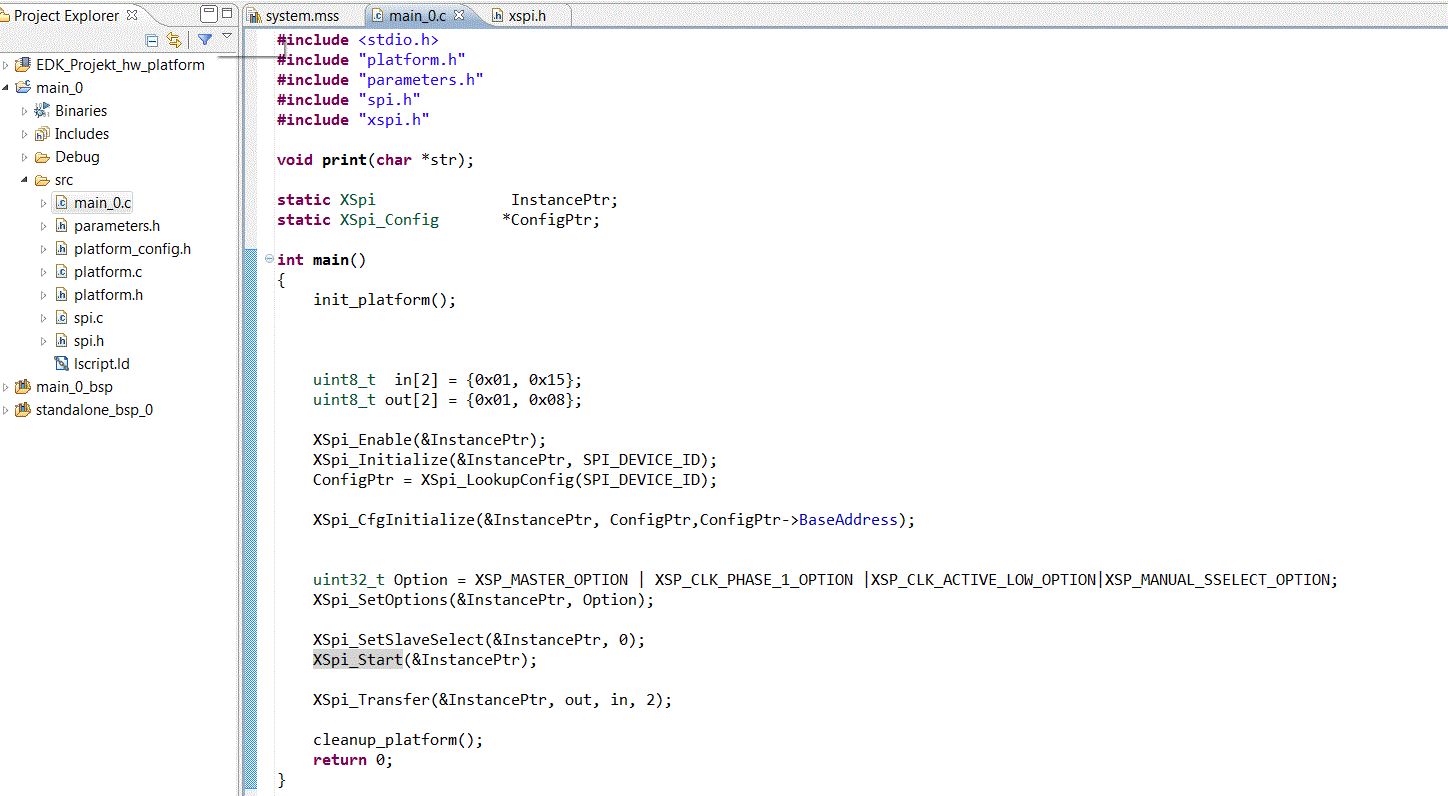
Task: Collapse all items in Project Explorer
Action: pyautogui.click(x=152, y=40)
